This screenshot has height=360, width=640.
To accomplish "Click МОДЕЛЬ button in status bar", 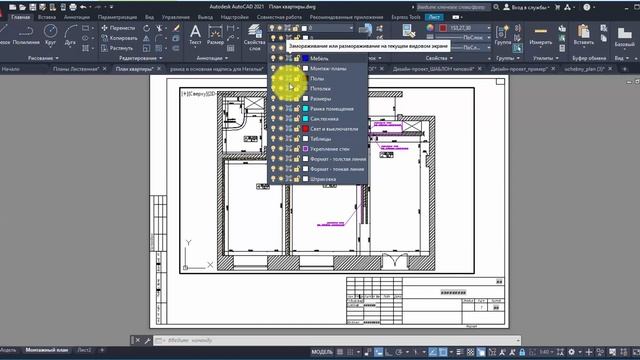I will 322,352.
